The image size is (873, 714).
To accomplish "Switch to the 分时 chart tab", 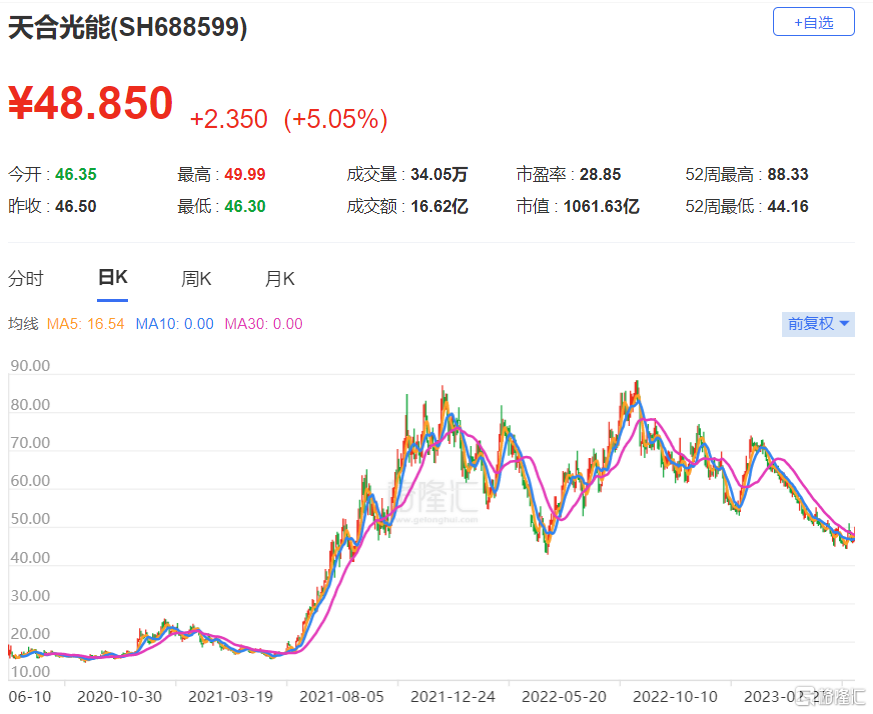I will pyautogui.click(x=26, y=278).
